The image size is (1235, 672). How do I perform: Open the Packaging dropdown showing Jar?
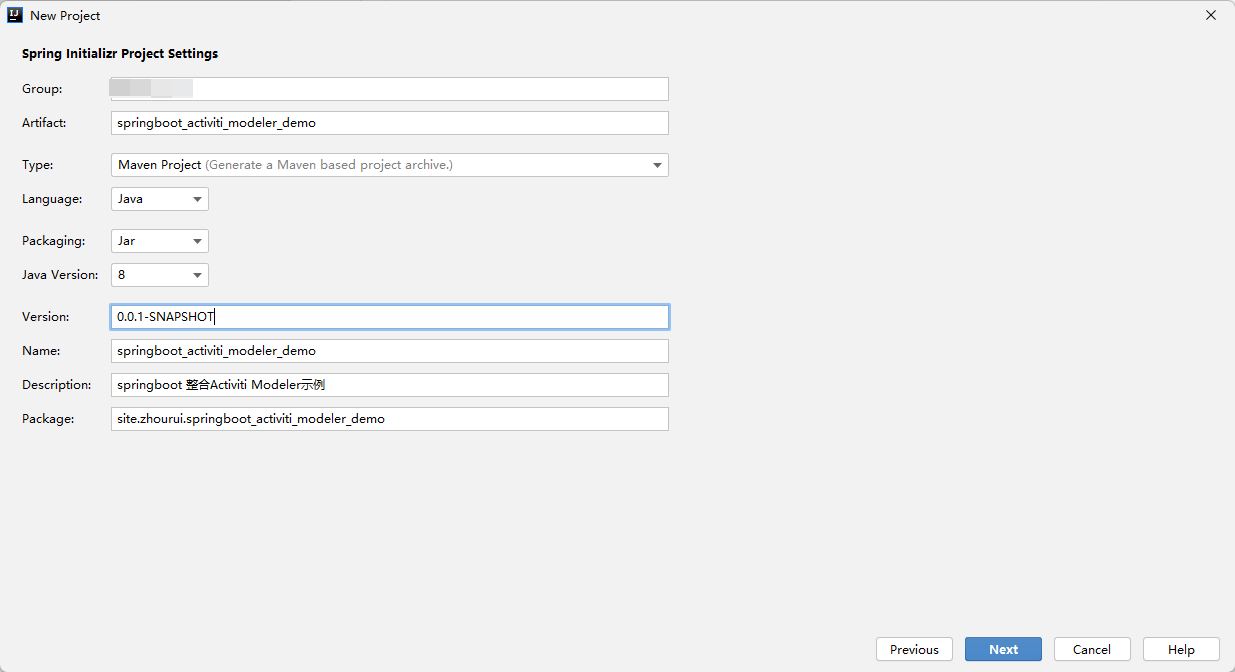click(x=159, y=240)
